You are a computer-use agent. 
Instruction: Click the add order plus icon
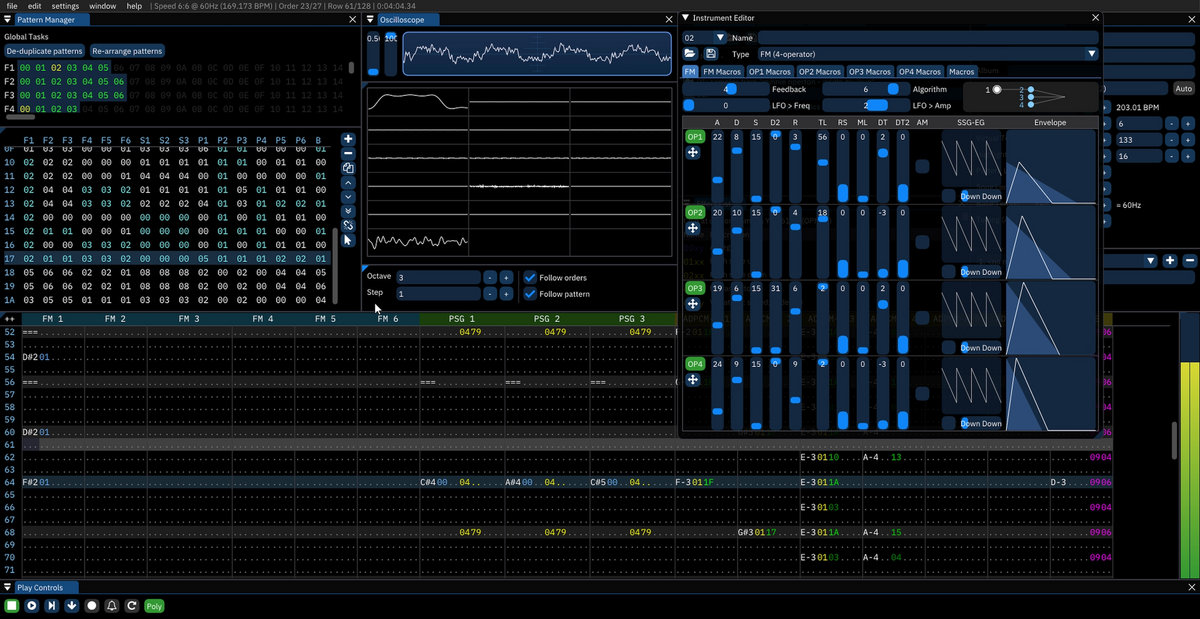pyautogui.click(x=348, y=139)
